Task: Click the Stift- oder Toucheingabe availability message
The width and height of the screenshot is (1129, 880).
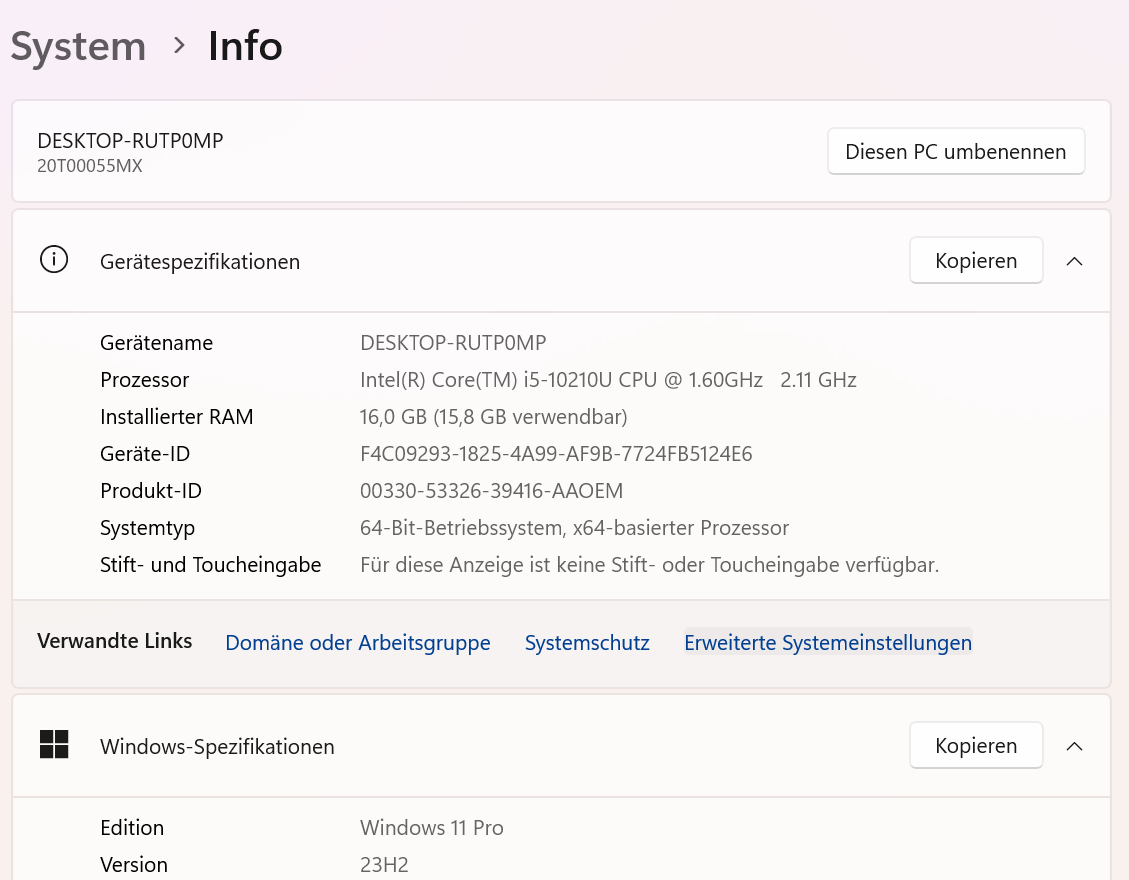Action: 649,565
